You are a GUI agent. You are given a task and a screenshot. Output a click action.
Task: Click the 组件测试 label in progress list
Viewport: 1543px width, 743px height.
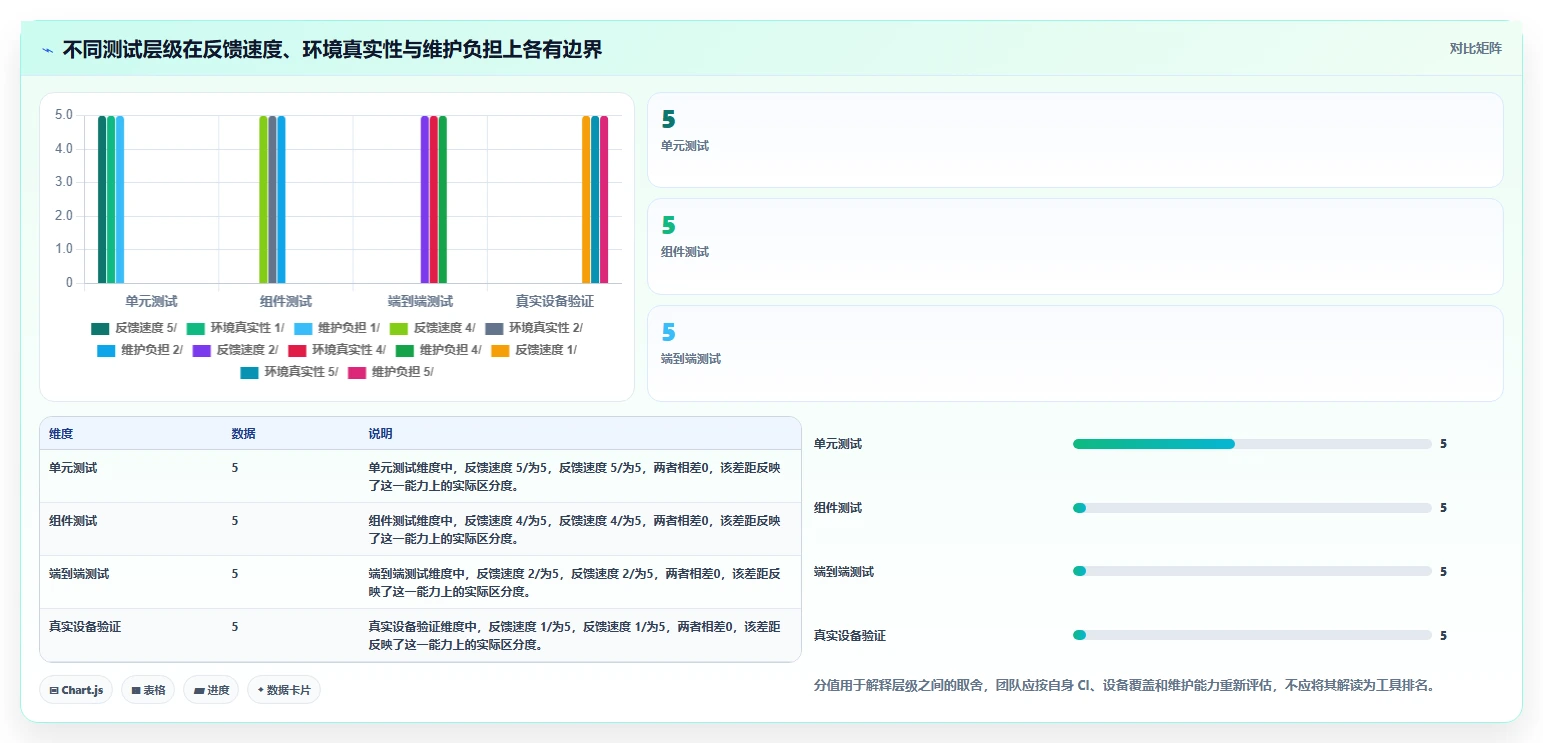click(x=838, y=508)
